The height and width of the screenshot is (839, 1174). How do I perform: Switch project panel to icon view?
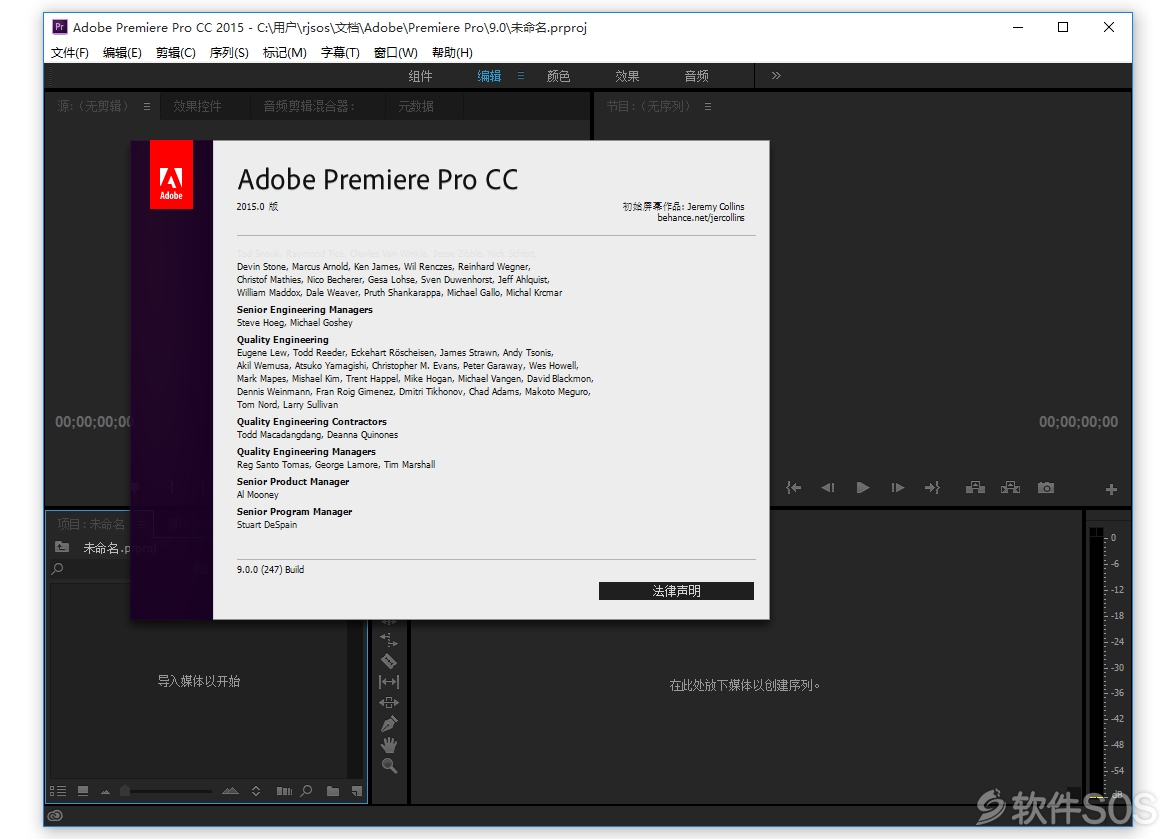coord(83,791)
